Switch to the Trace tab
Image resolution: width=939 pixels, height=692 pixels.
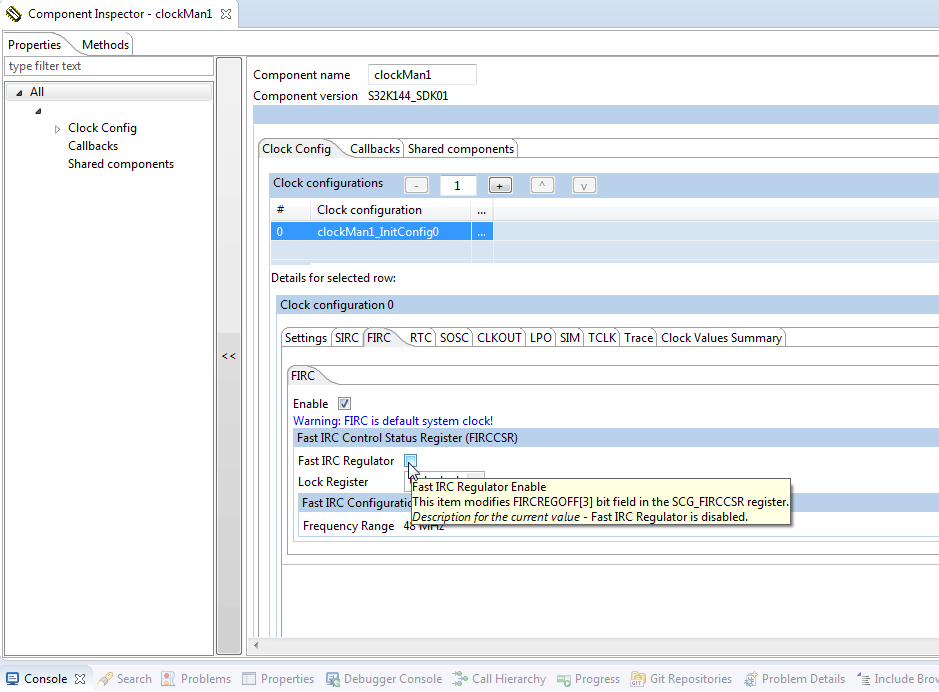[638, 338]
